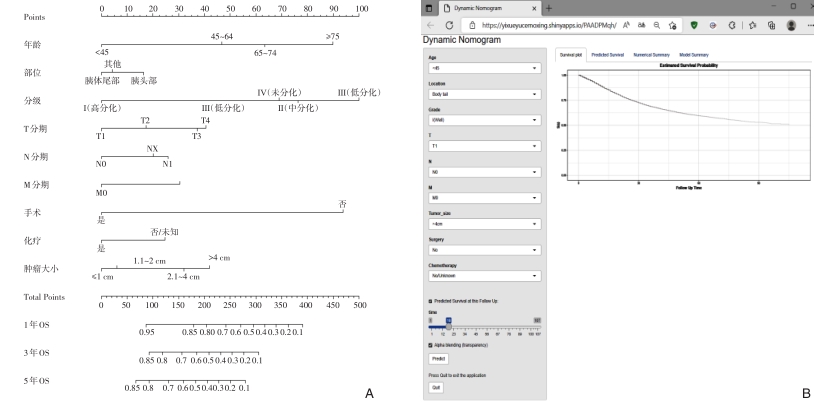Open the Surgery dropdown
Viewport: 814px width, 402px height.
tap(482, 249)
